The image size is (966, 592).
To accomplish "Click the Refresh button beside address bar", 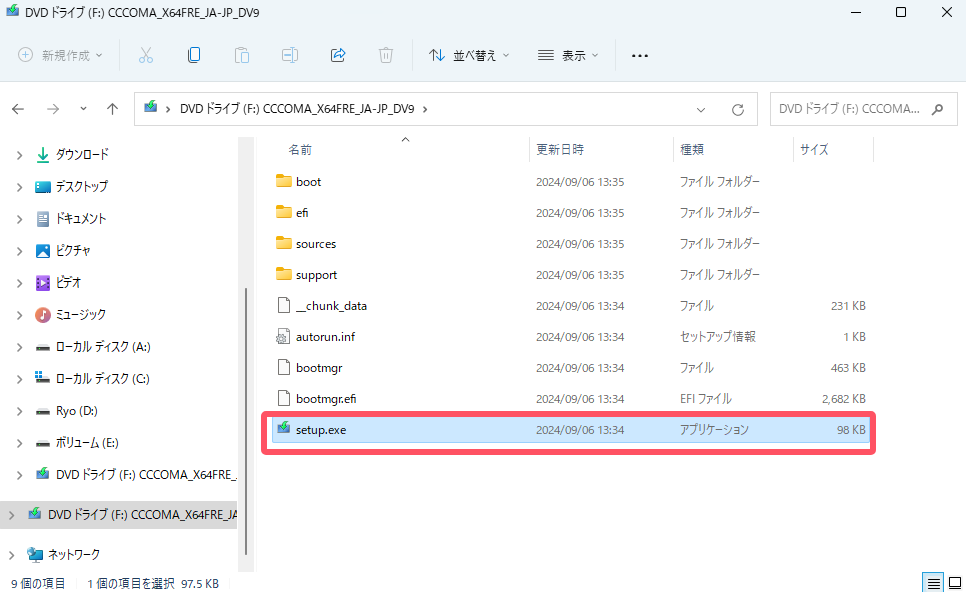I will [x=738, y=109].
